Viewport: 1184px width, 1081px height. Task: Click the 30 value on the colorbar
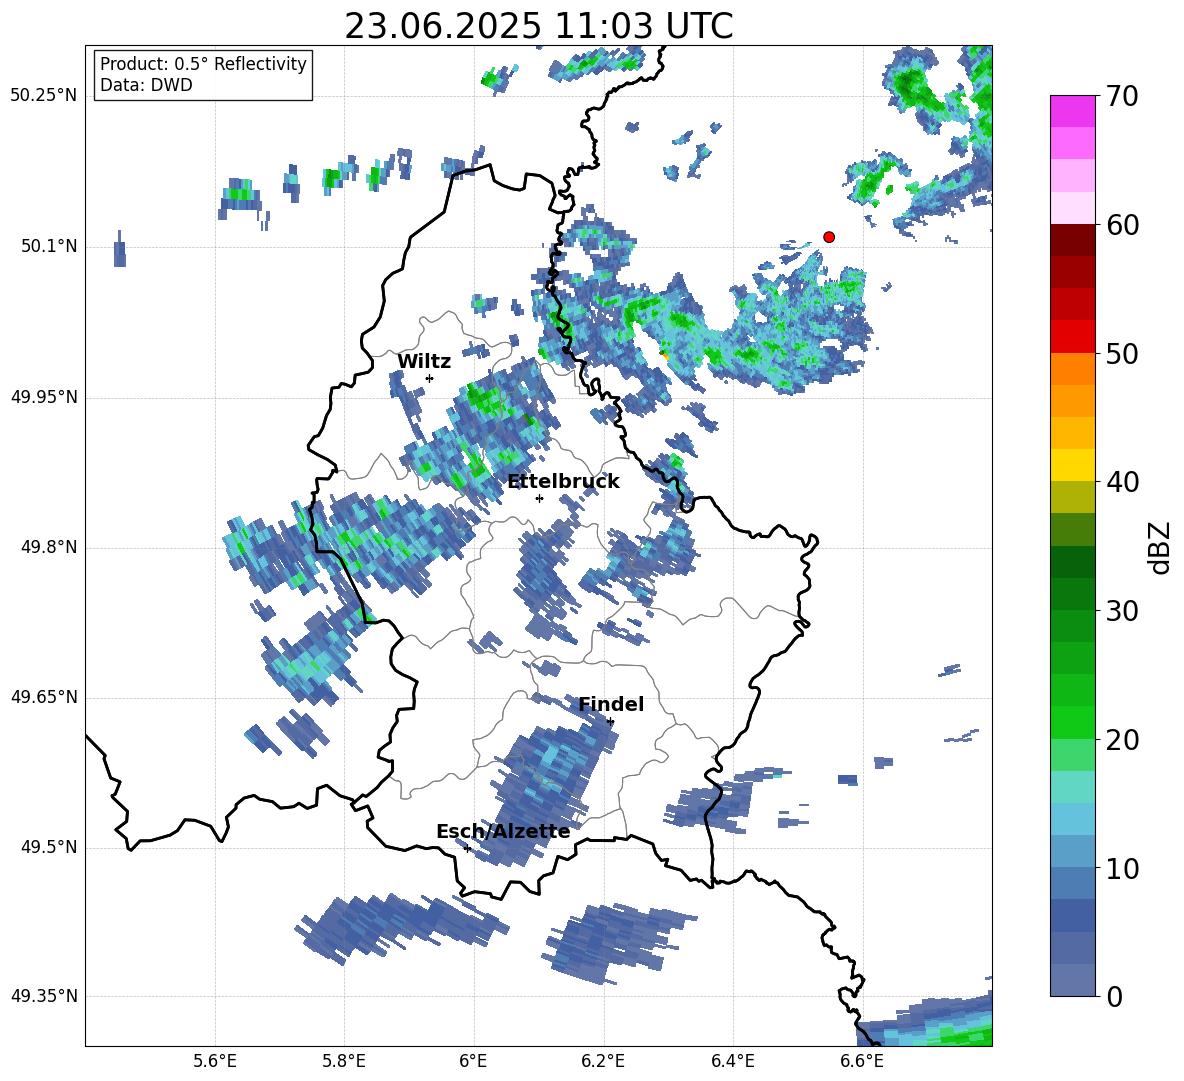click(x=1121, y=611)
